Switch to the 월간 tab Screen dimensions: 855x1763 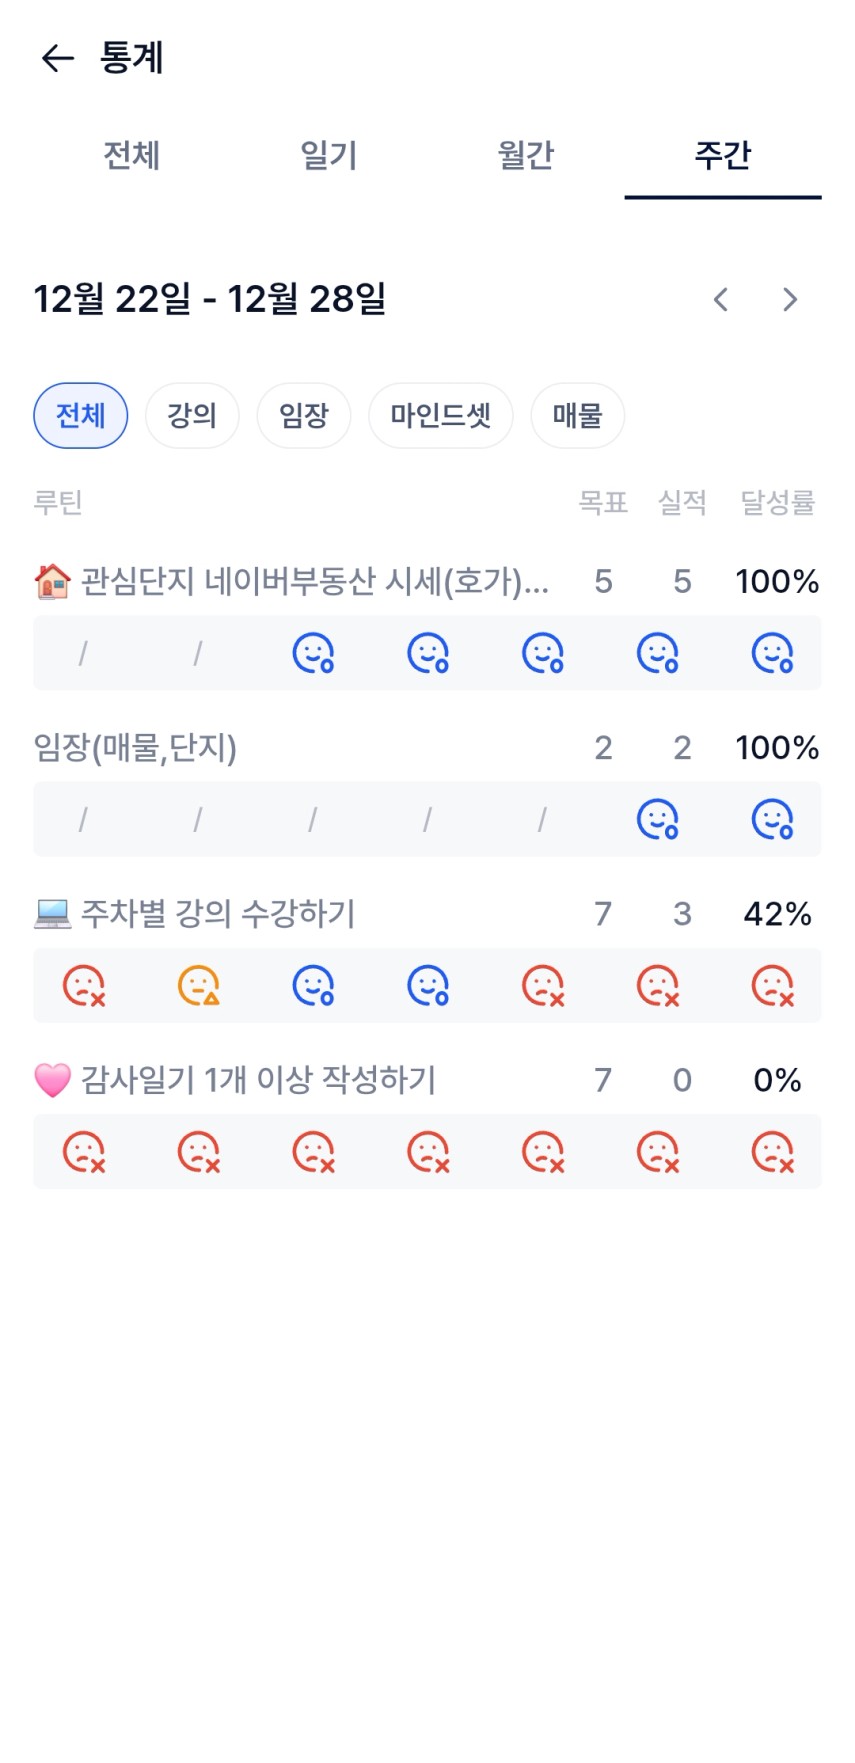pos(525,156)
